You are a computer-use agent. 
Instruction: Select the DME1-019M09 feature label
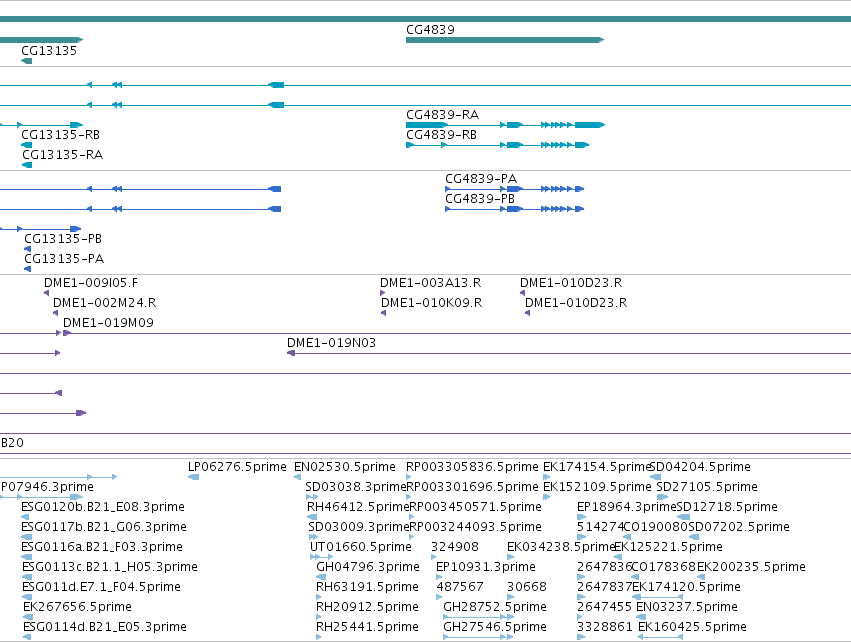108,323
